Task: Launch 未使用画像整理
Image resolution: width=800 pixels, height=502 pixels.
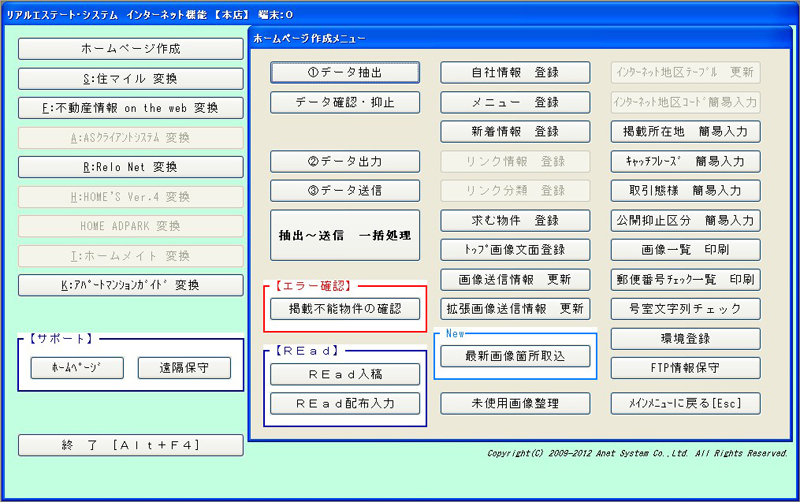Action: click(515, 403)
